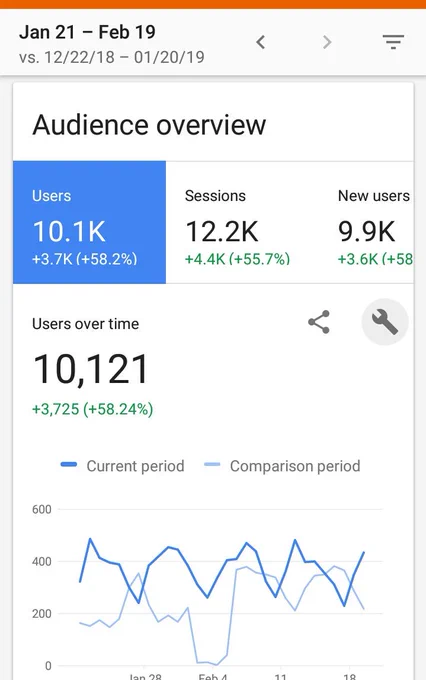Open the wrench customization button
This screenshot has width=426, height=680.
pyautogui.click(x=385, y=322)
